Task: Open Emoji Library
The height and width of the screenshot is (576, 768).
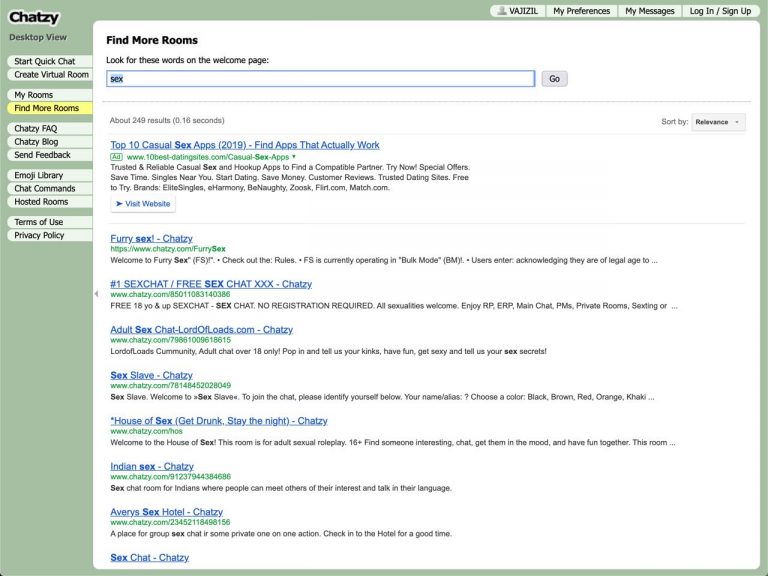Action: 50,175
